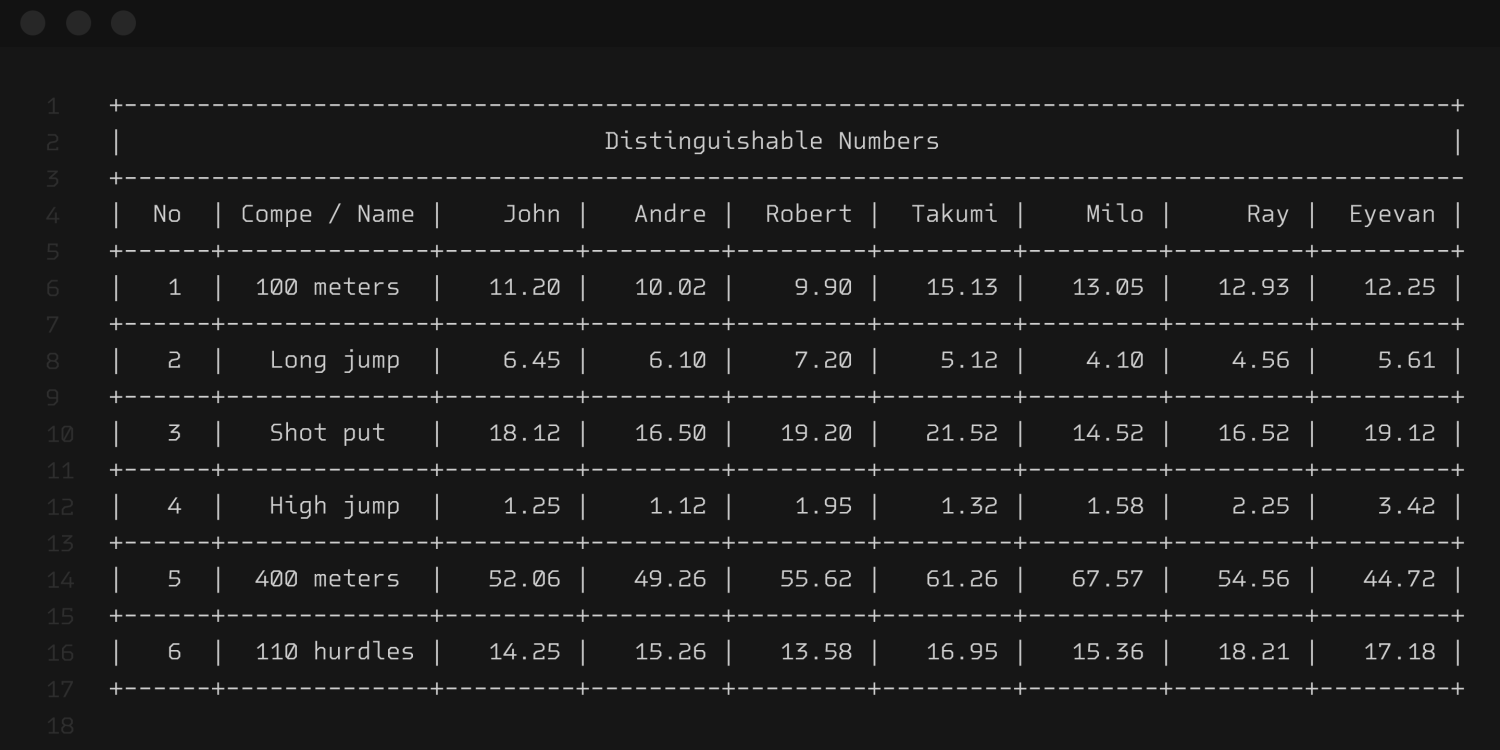Click the 'Distinguishable Numbers' table title
Viewport: 1500px width, 750px height.
point(771,141)
